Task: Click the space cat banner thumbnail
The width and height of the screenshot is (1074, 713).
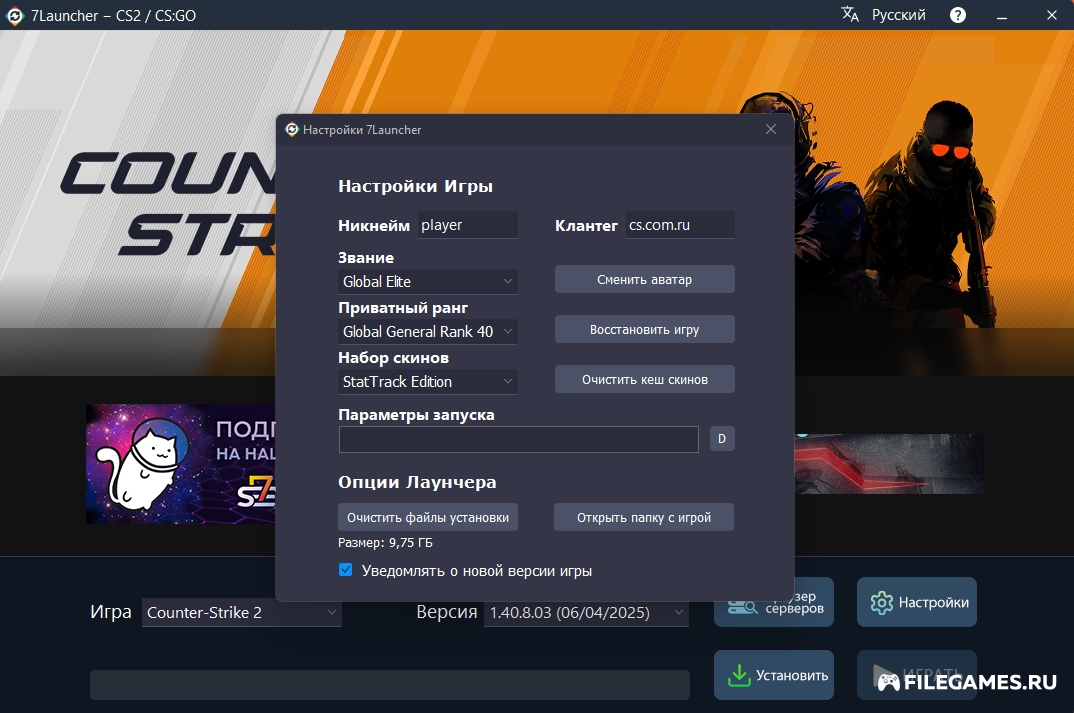Action: 181,464
